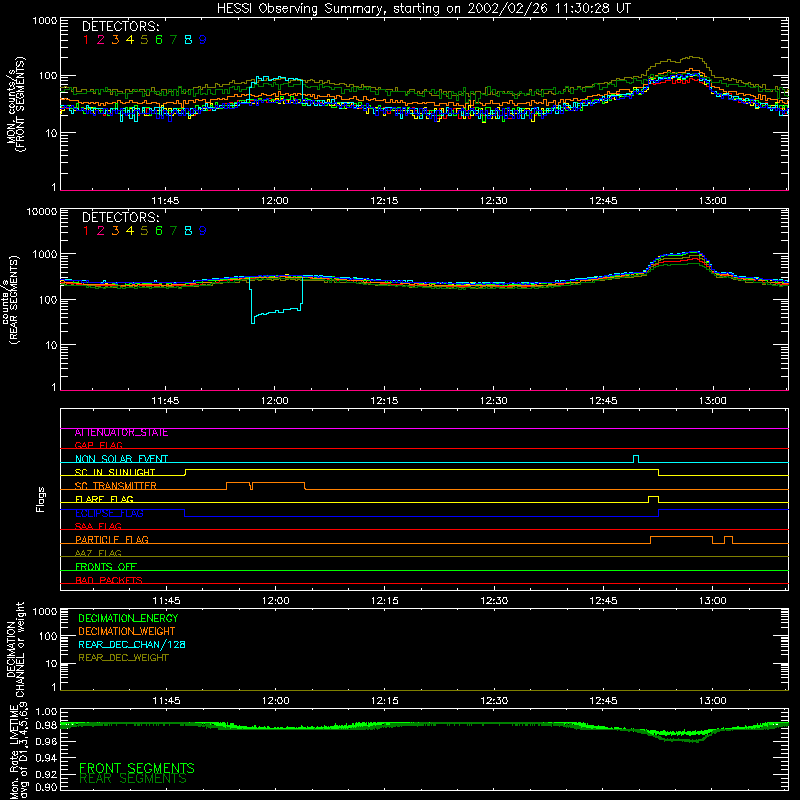Click the 11:45 tick label under flags plot

click(166, 601)
